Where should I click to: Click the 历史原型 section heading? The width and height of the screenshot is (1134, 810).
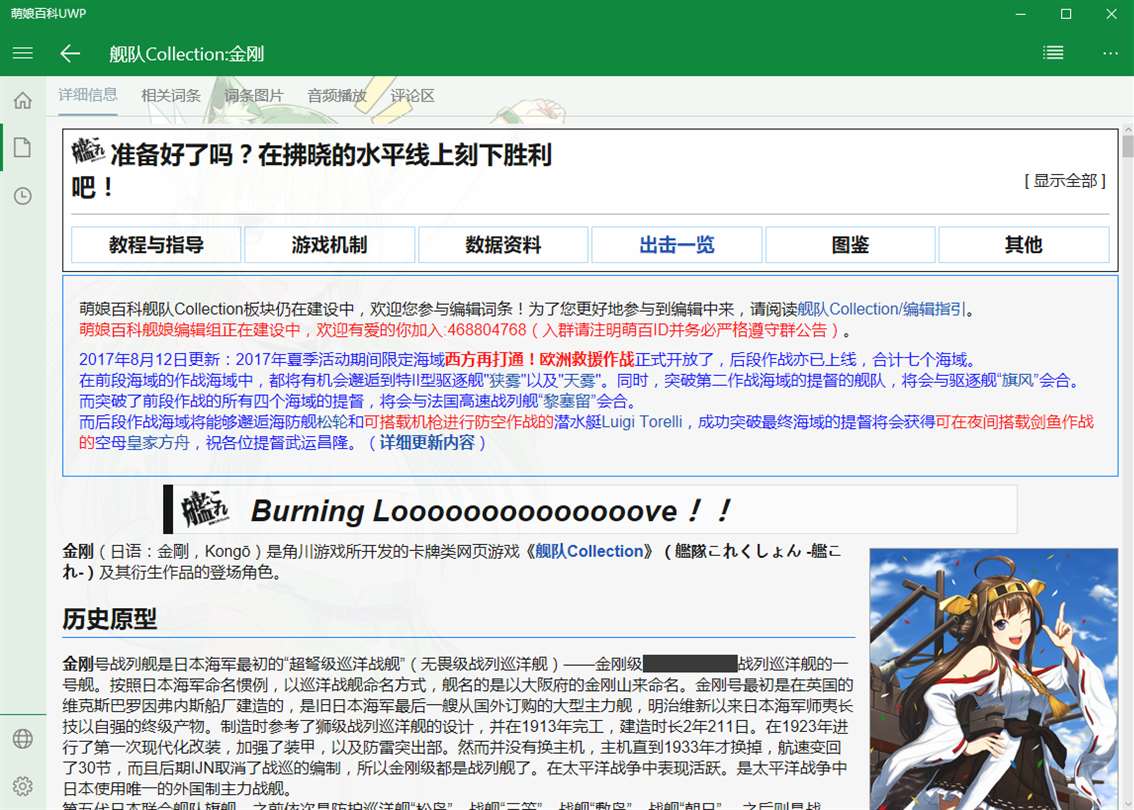click(x=109, y=618)
